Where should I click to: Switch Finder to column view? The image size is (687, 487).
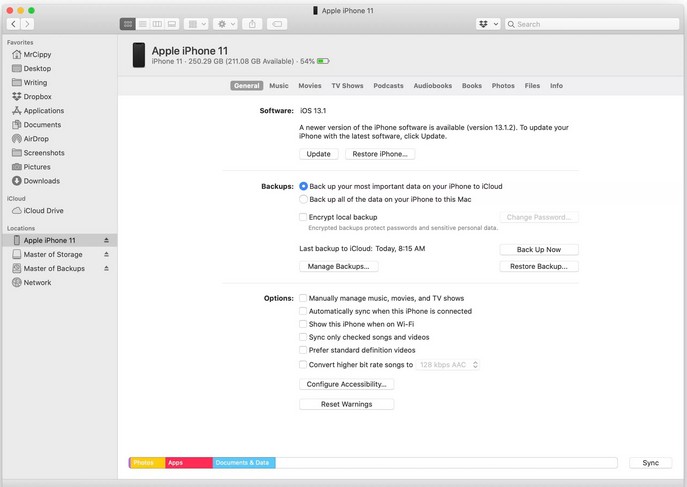click(157, 24)
